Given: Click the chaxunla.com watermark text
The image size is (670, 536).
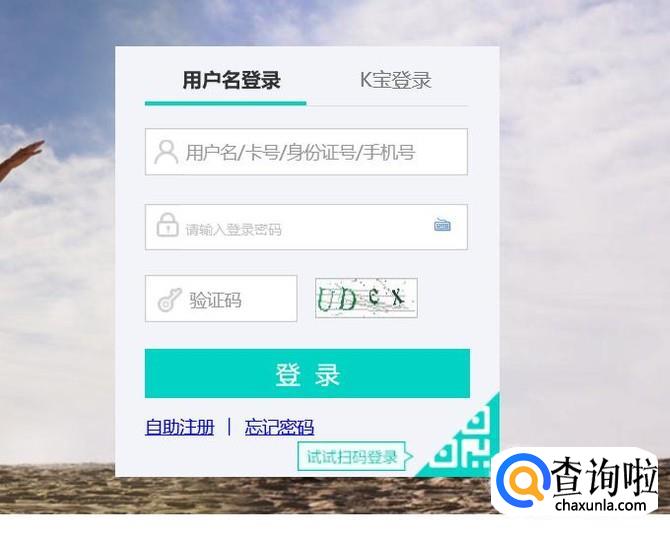Looking at the screenshot, I should (601, 505).
